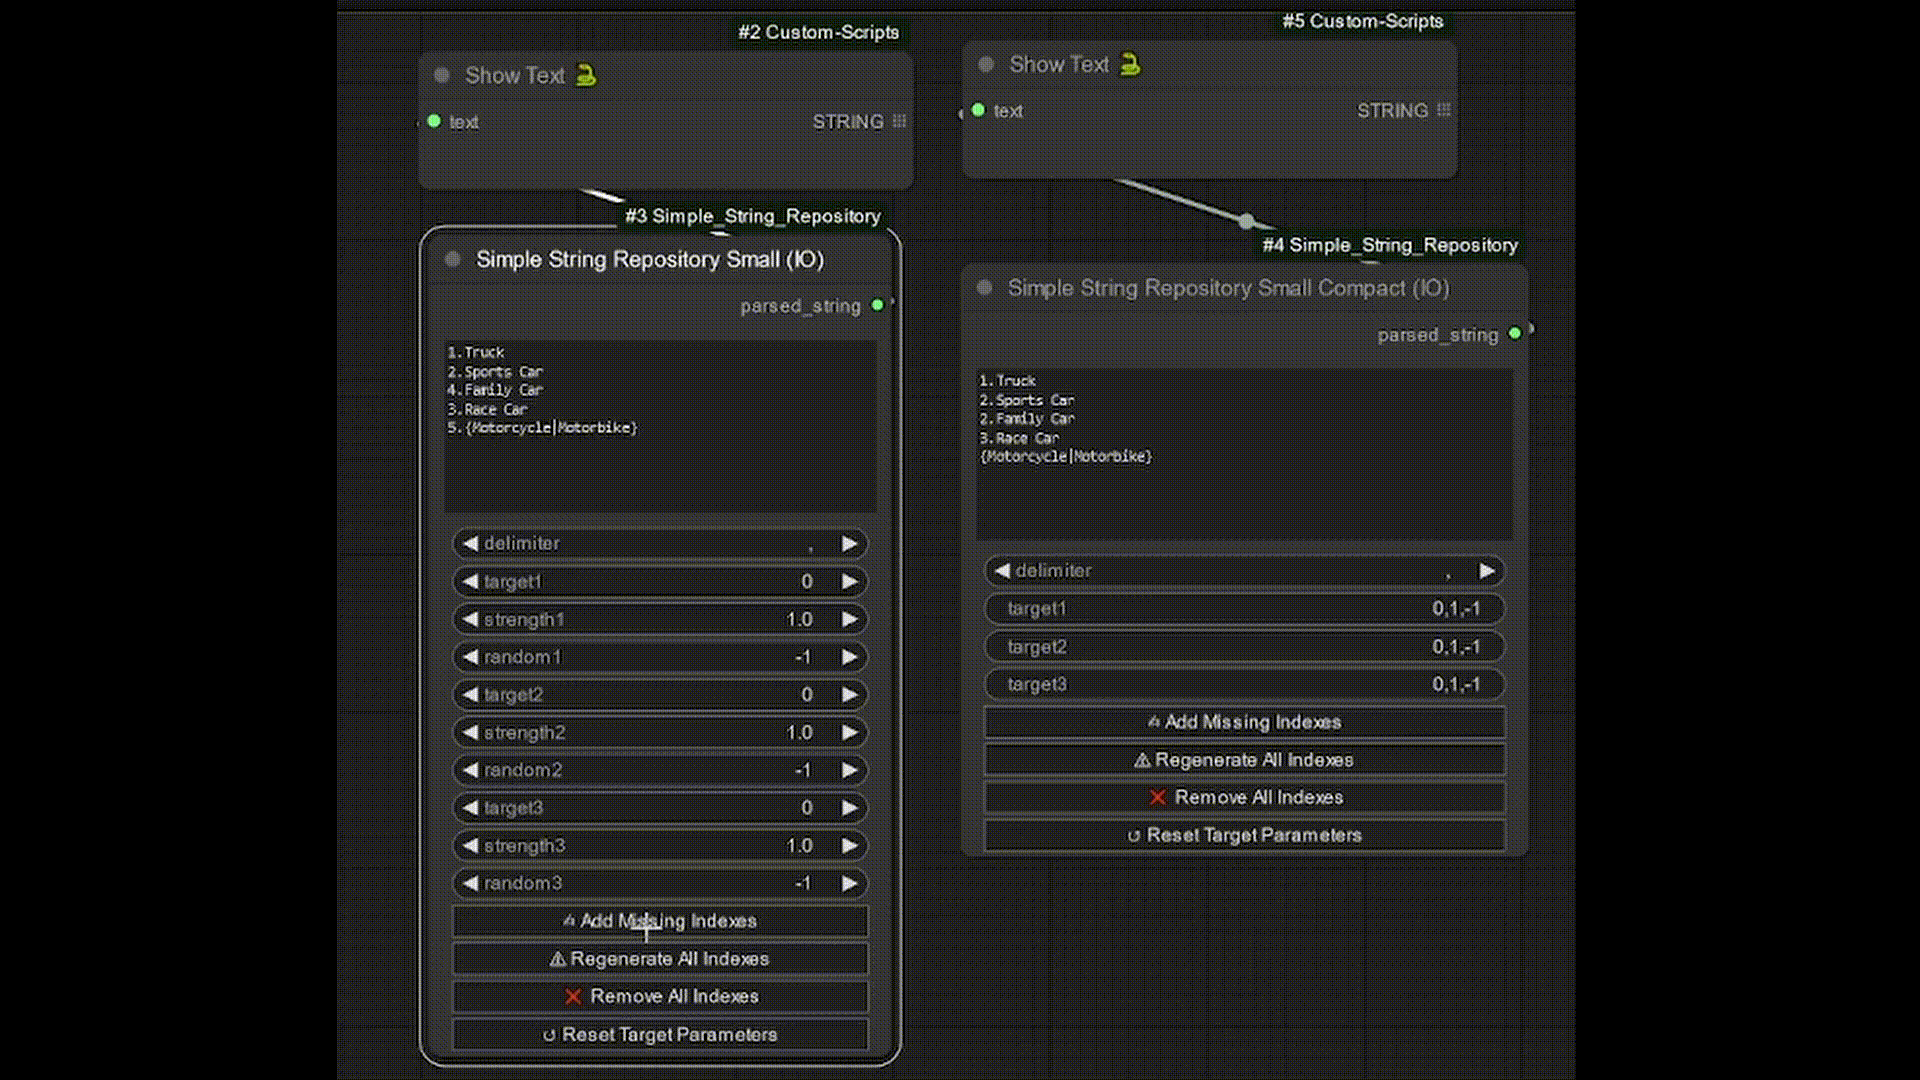Click Reset Target Parameters in Small node
Image resolution: width=1920 pixels, height=1080 pixels.
[660, 1035]
